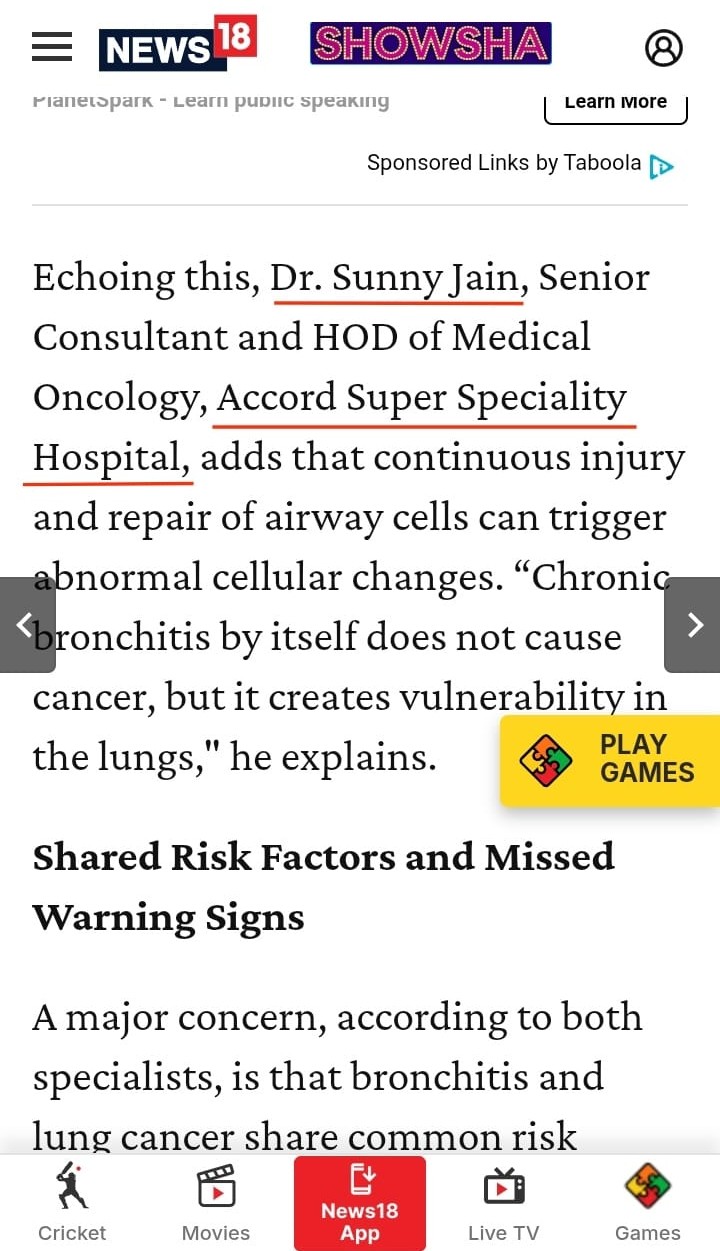Click the Learn More button
The width and height of the screenshot is (720, 1251).
[615, 103]
